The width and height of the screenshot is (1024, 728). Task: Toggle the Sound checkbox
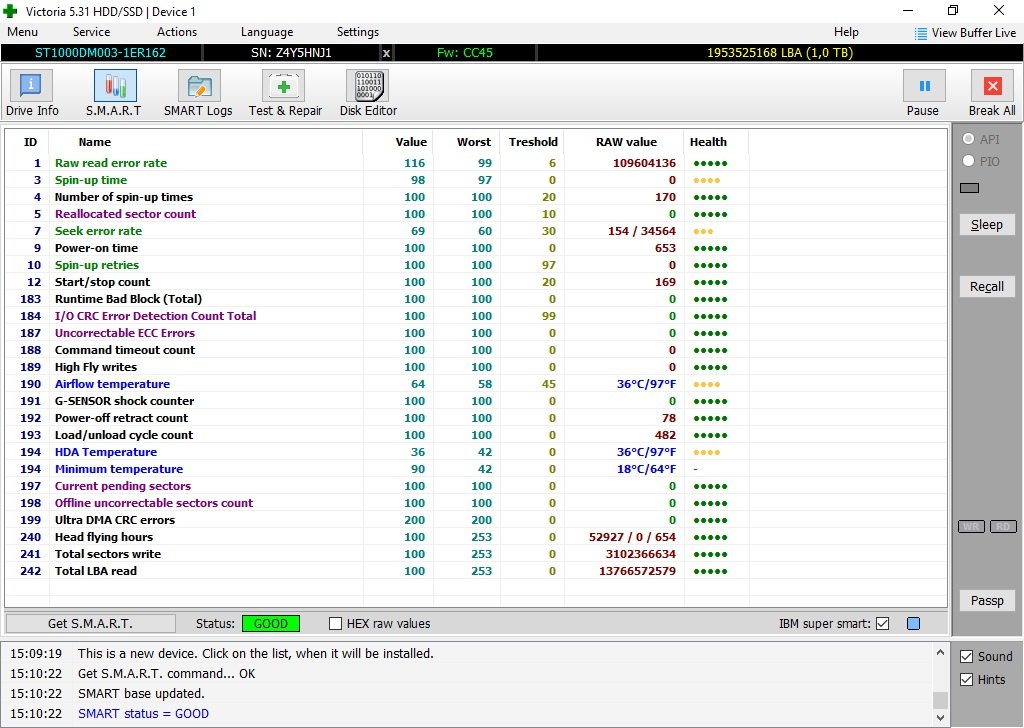966,657
